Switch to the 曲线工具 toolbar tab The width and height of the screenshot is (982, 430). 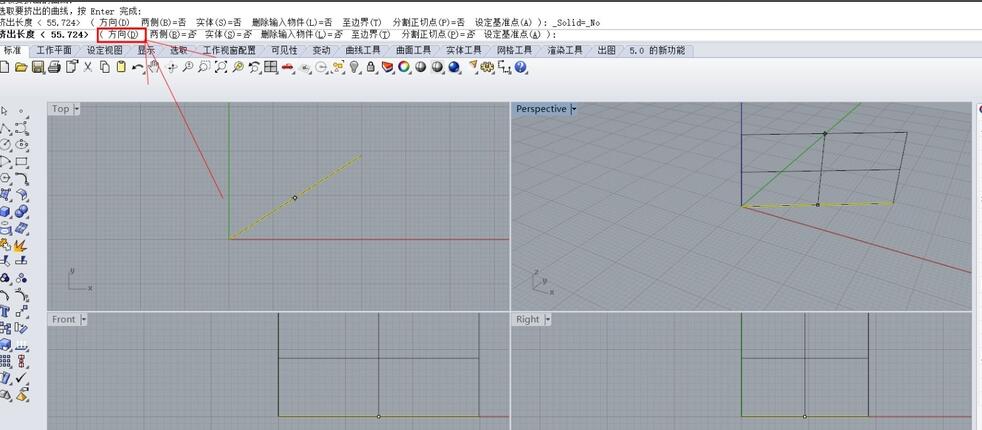[363, 50]
